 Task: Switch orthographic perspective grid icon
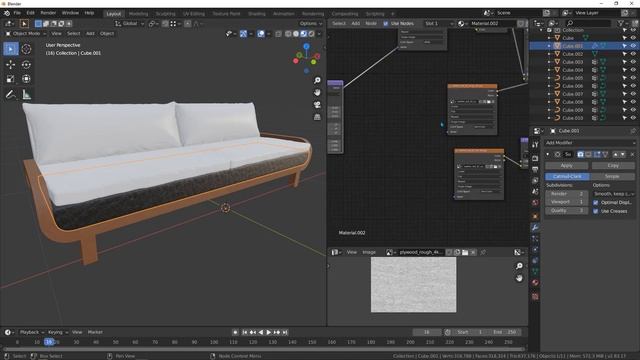tap(317, 117)
